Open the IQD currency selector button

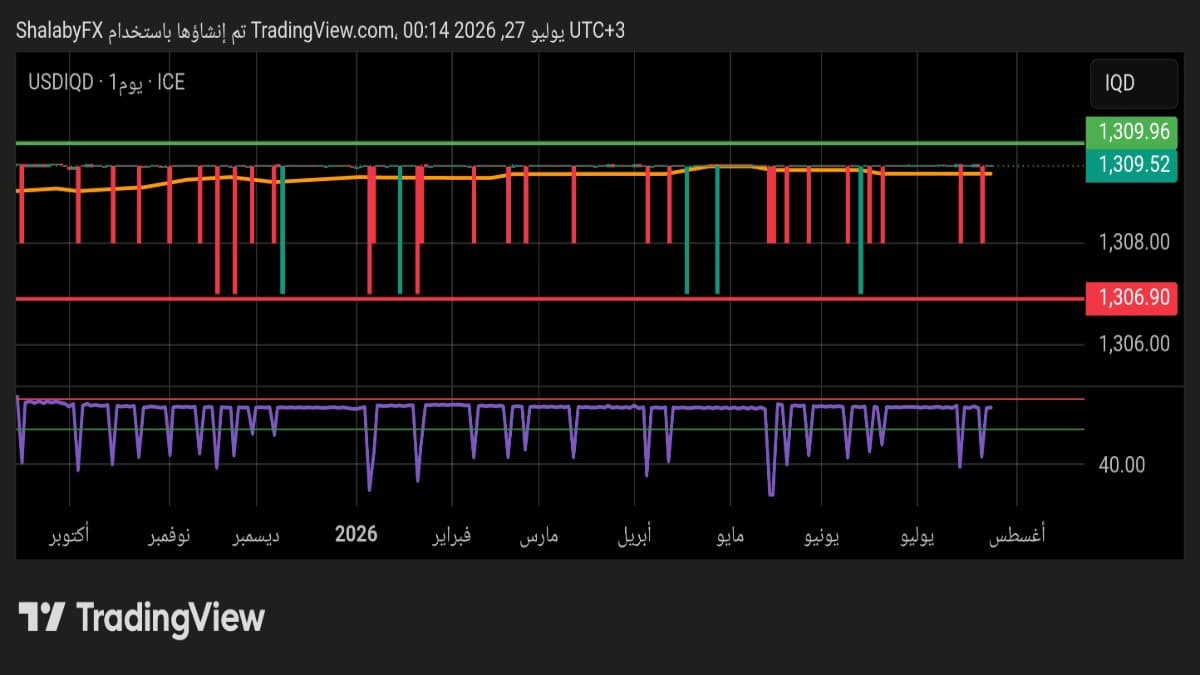click(x=1133, y=84)
